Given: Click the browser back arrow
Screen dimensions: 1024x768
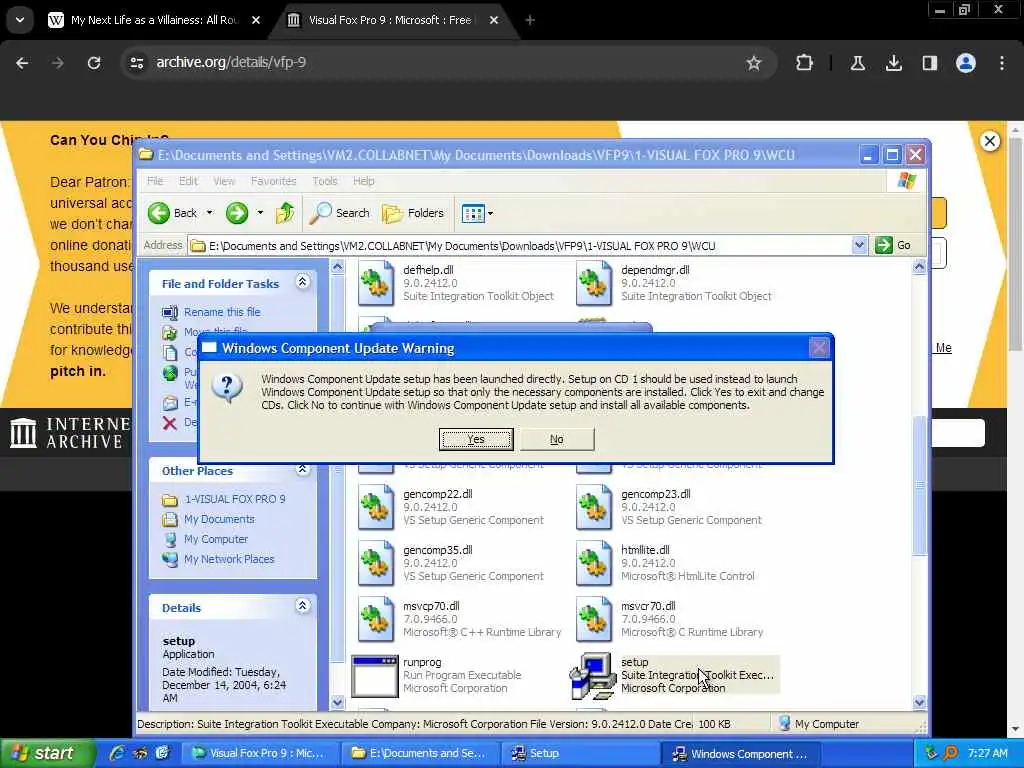Looking at the screenshot, I should tap(22, 63).
